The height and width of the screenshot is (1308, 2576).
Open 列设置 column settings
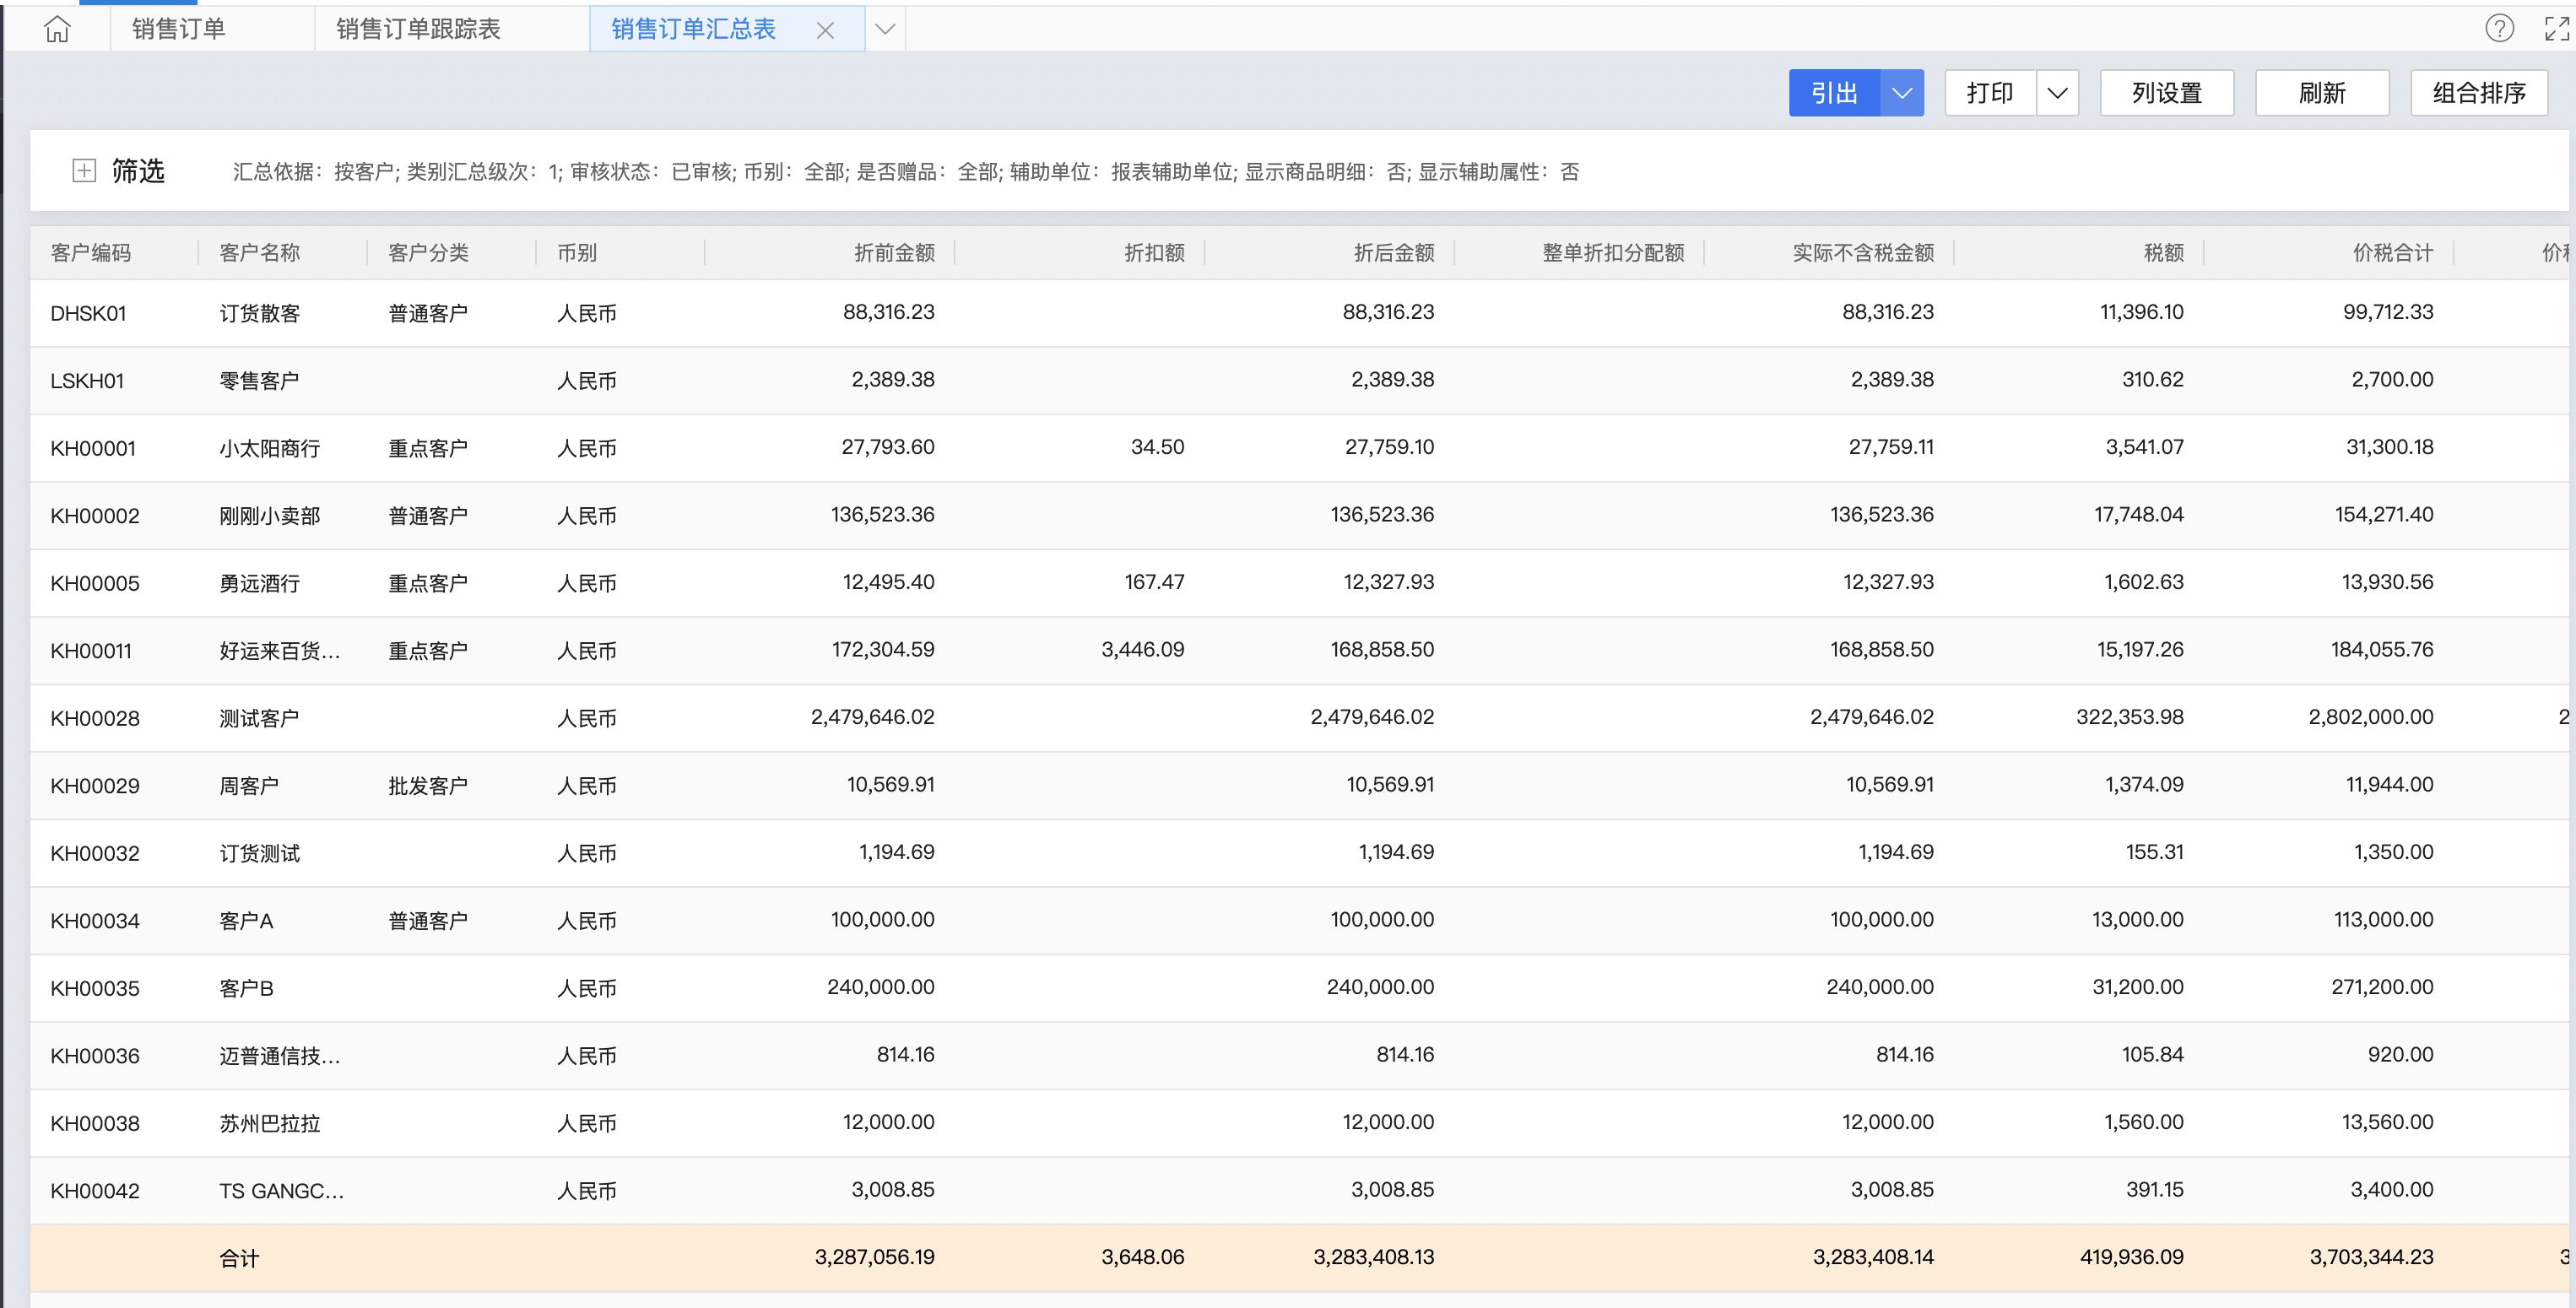tap(2166, 93)
